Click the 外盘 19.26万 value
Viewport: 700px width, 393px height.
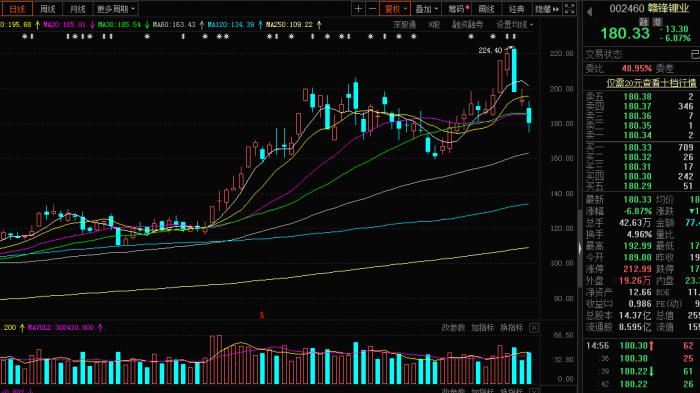click(x=635, y=280)
